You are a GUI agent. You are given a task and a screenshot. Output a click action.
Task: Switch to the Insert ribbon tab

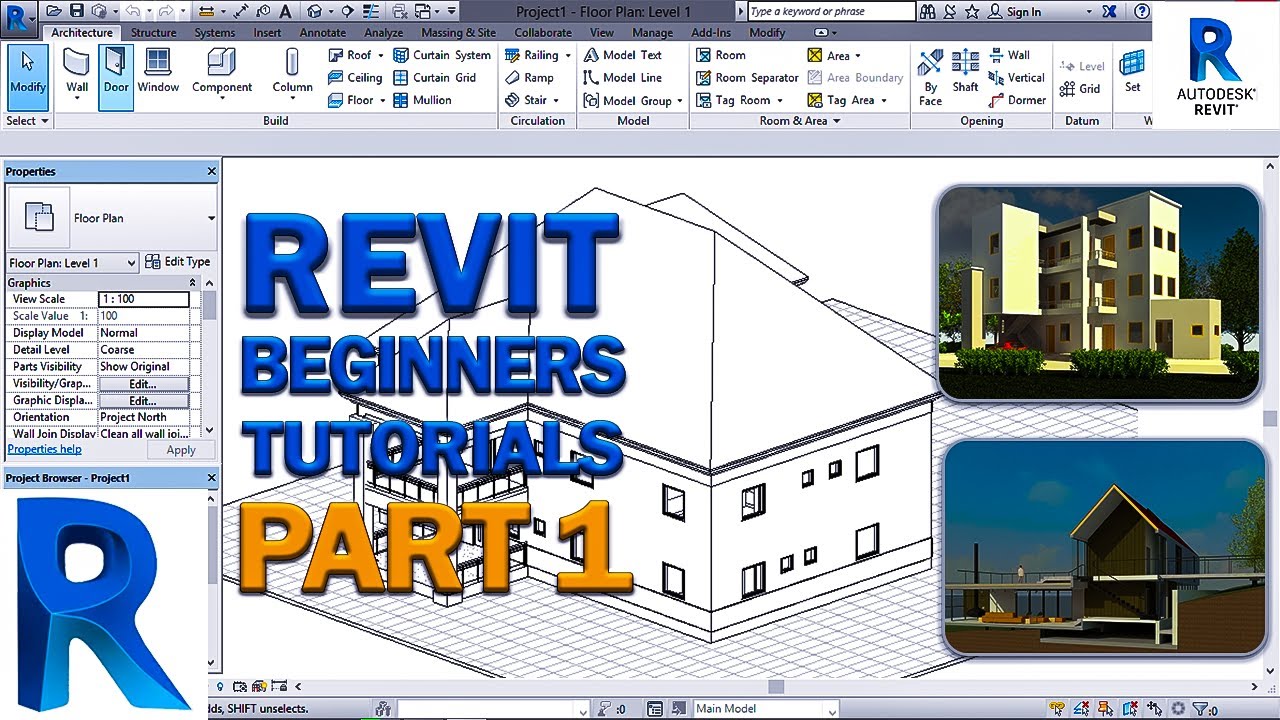(267, 33)
